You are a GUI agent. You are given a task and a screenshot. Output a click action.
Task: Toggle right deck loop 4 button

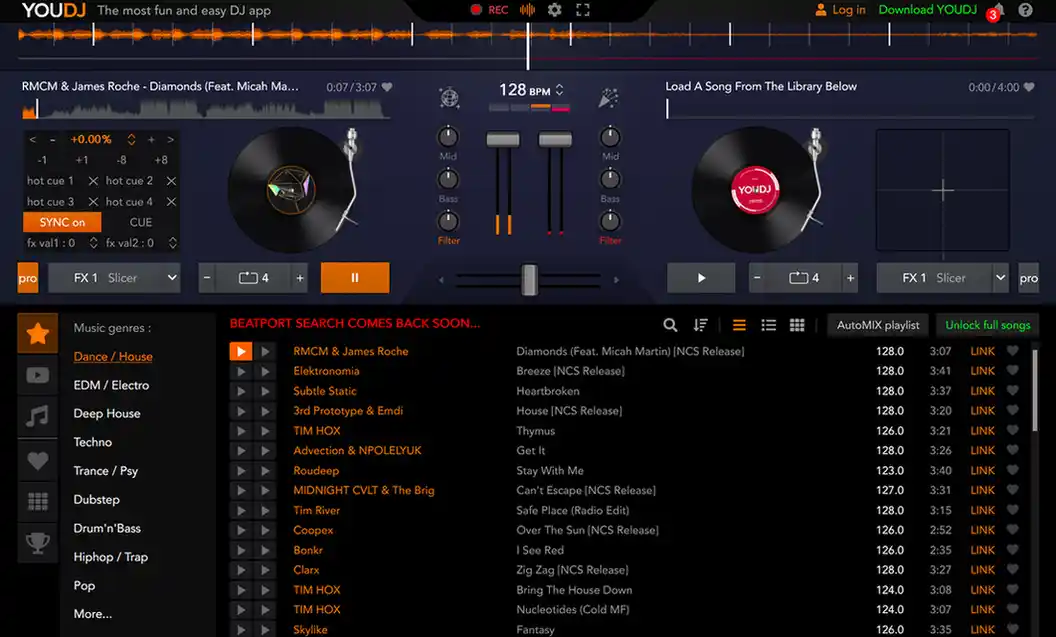pos(804,278)
